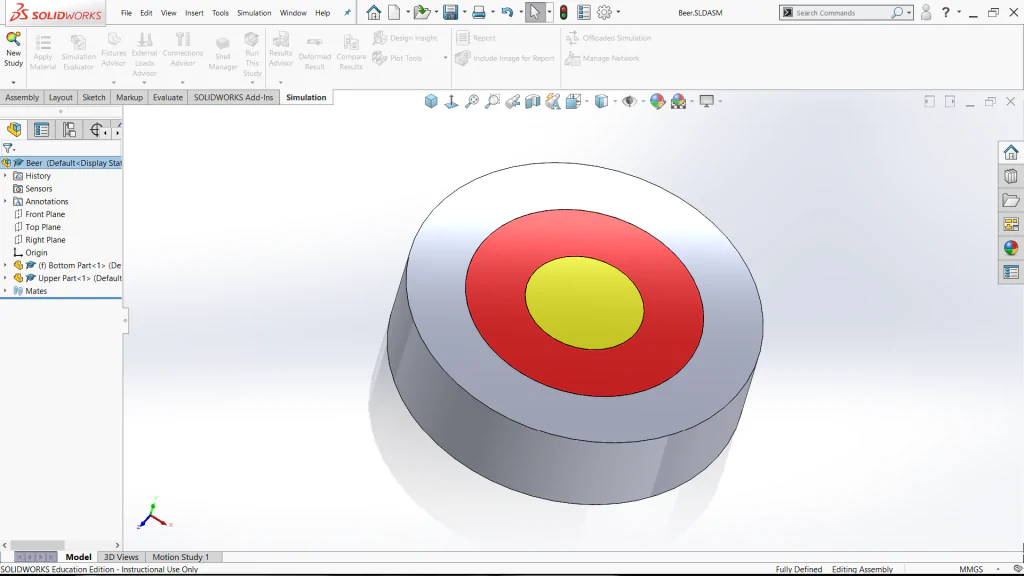The height and width of the screenshot is (576, 1024).
Task: Click the Zoom to Fit icon
Action: click(x=472, y=101)
